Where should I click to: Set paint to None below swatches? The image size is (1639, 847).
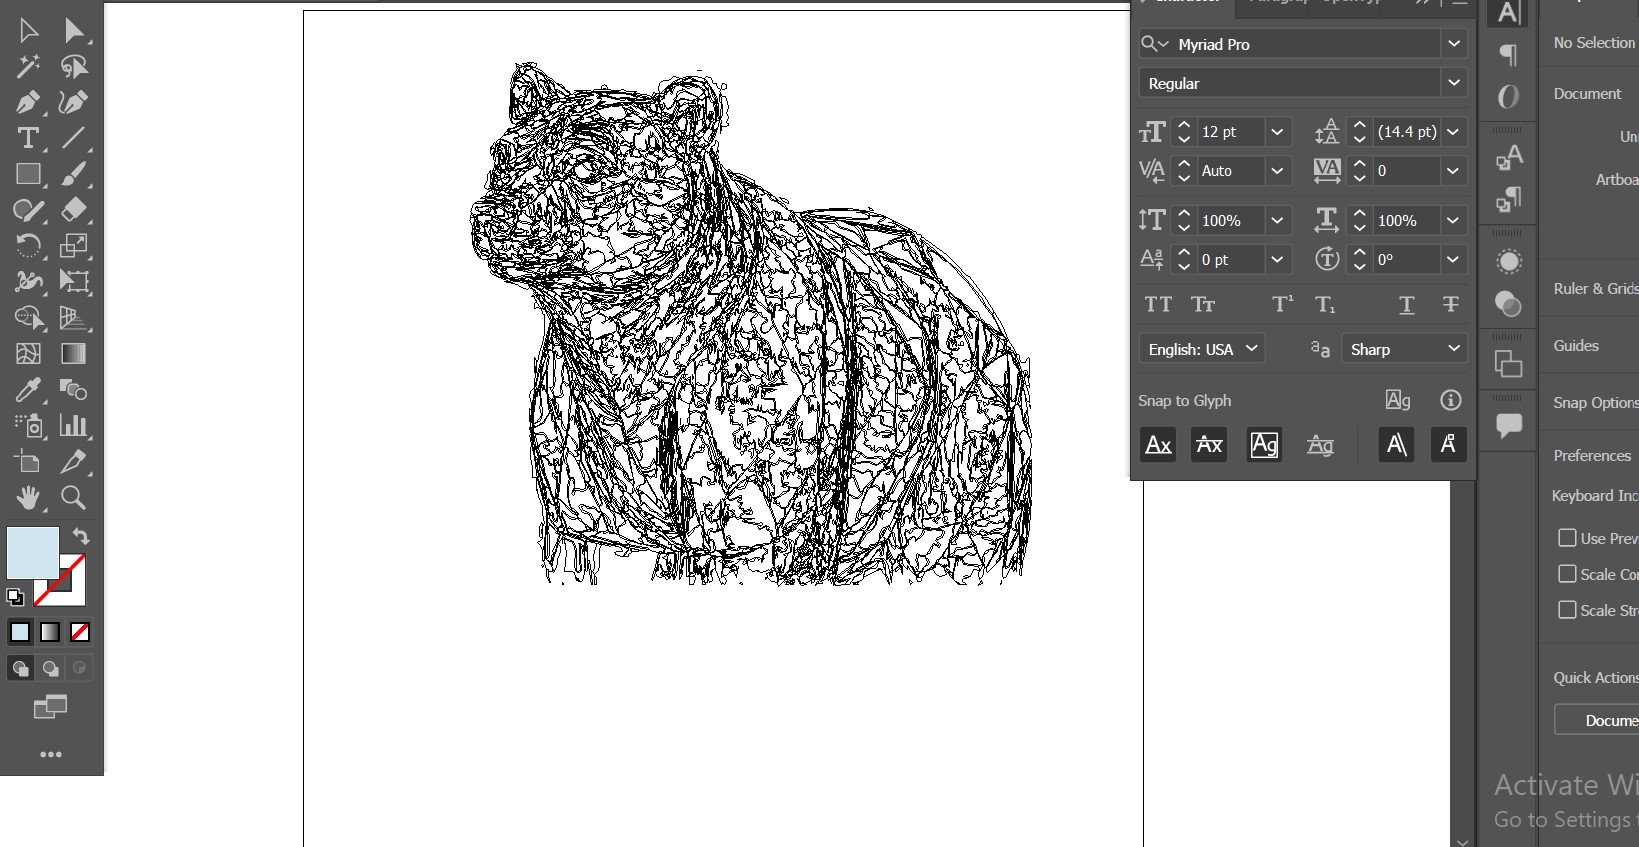(80, 632)
